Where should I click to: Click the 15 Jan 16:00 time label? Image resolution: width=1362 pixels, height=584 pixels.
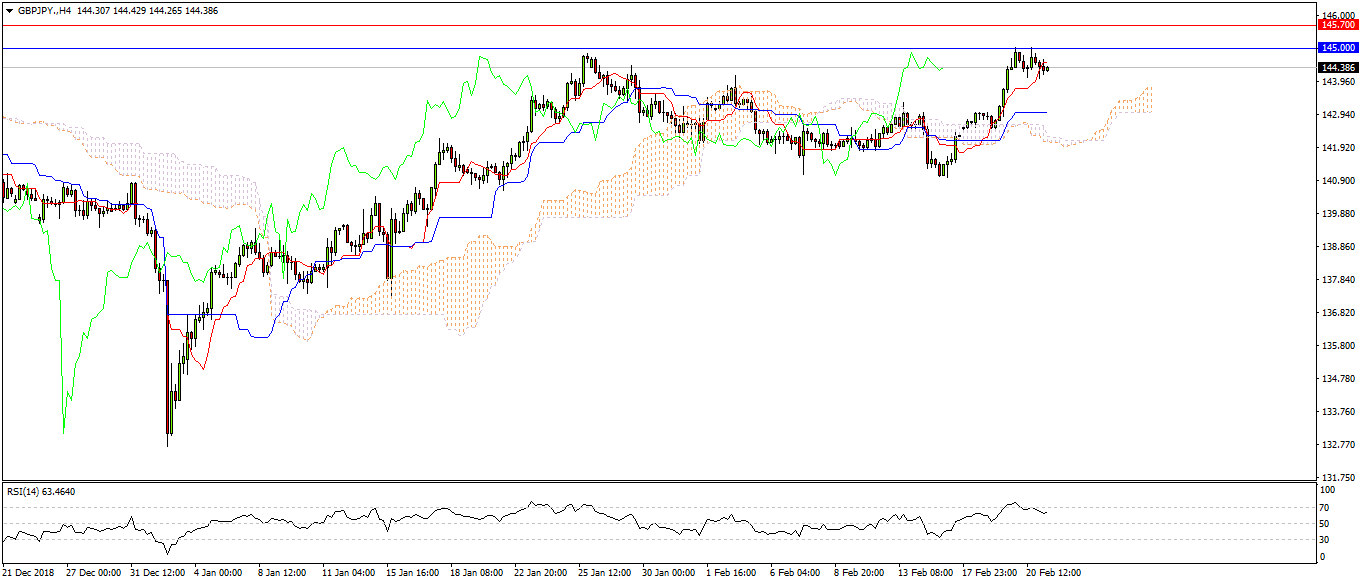point(414,573)
